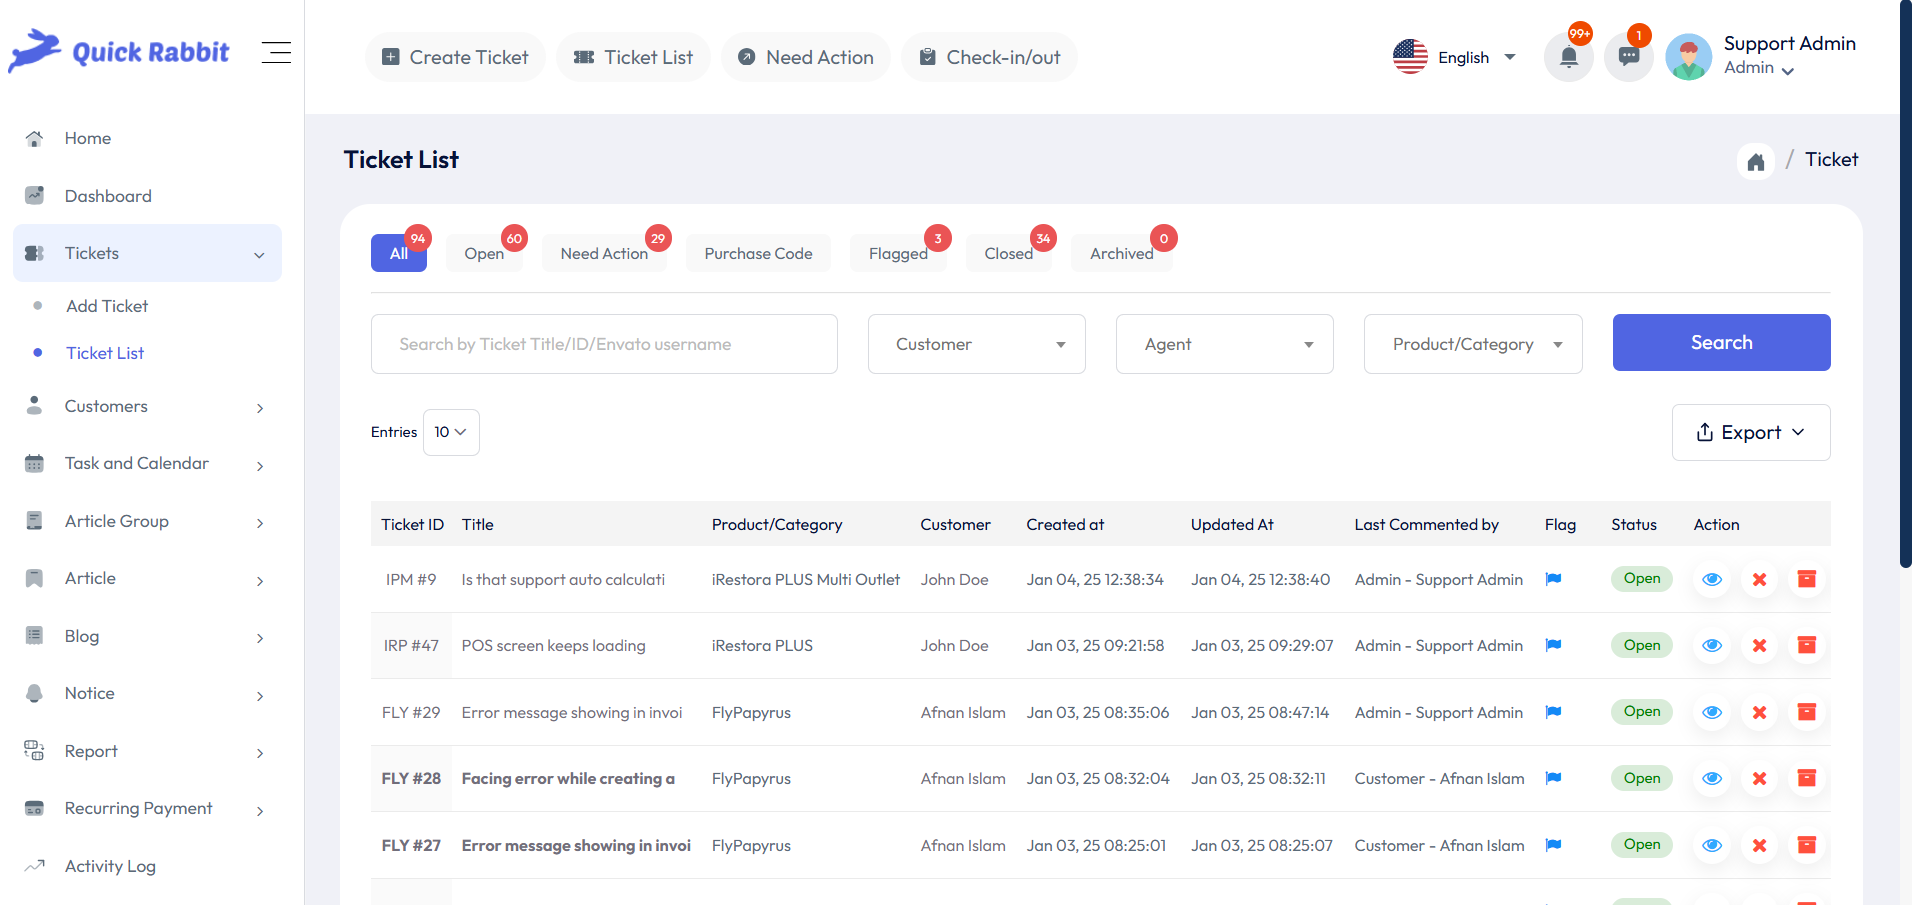Open the Entries count dropdown
The image size is (1912, 905).
coord(450,432)
